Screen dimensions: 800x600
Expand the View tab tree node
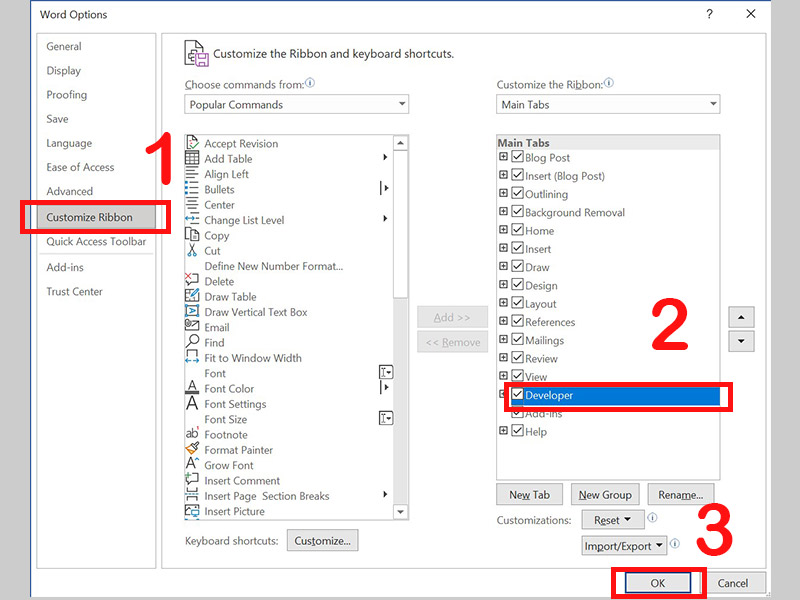coord(503,376)
